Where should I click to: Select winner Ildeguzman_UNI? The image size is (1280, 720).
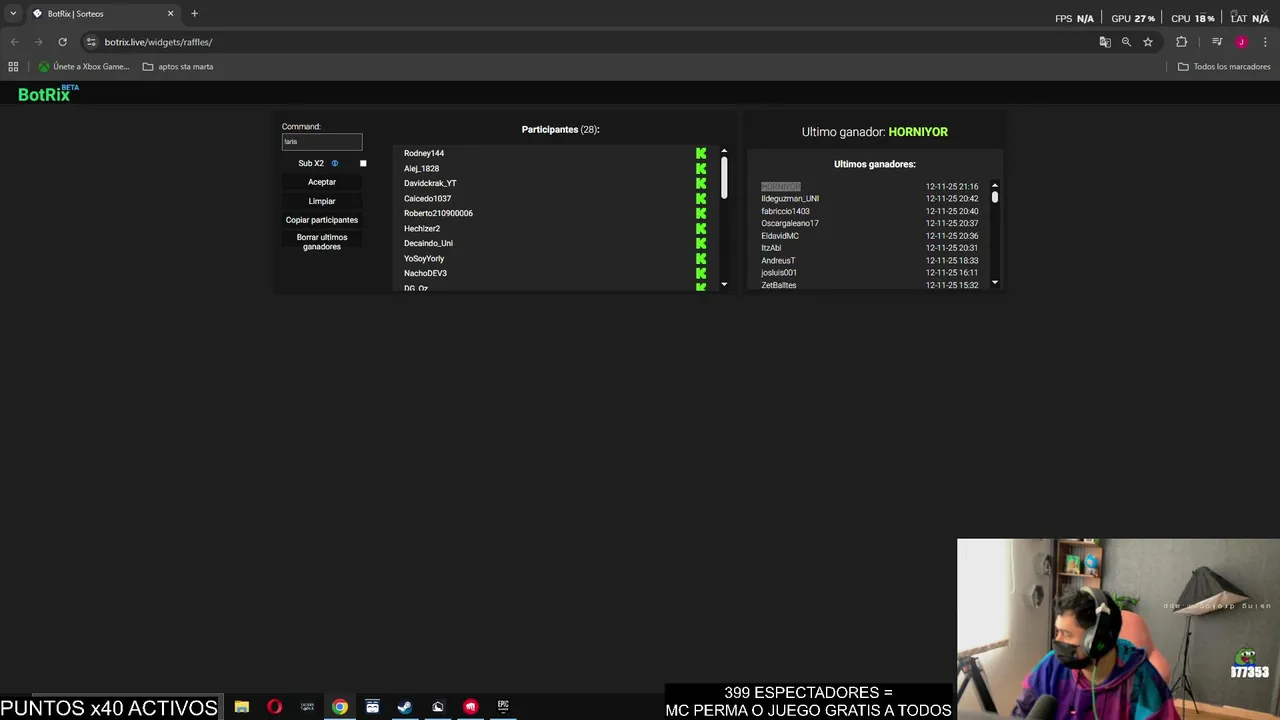(790, 199)
